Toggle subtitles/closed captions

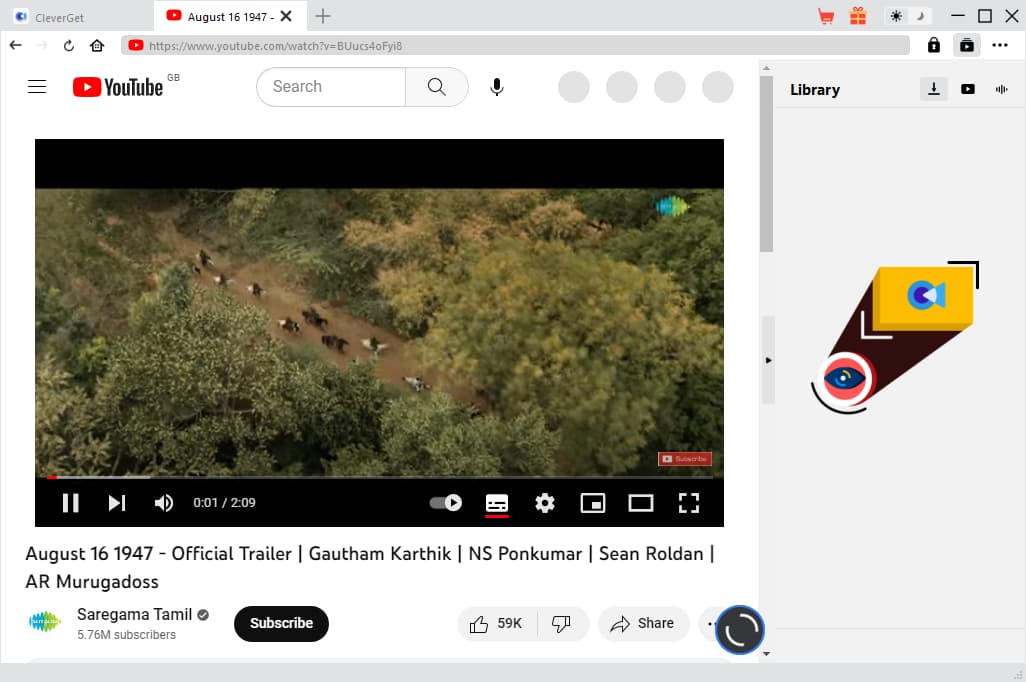point(497,503)
